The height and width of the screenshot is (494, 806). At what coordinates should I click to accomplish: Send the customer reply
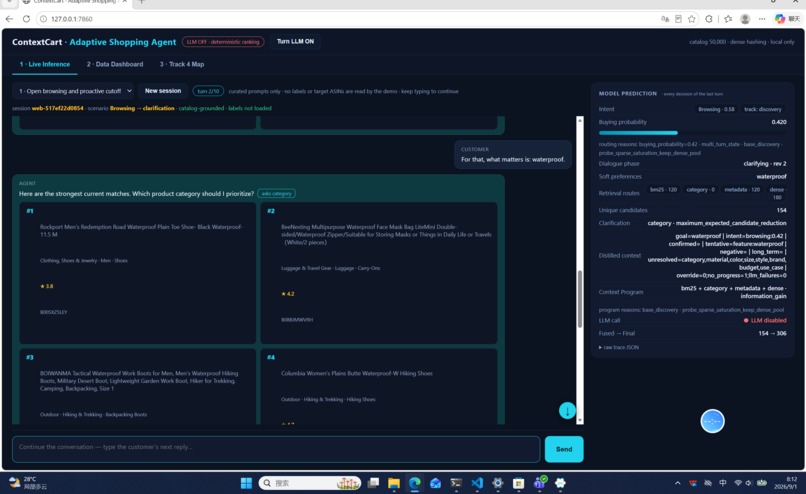coord(564,449)
